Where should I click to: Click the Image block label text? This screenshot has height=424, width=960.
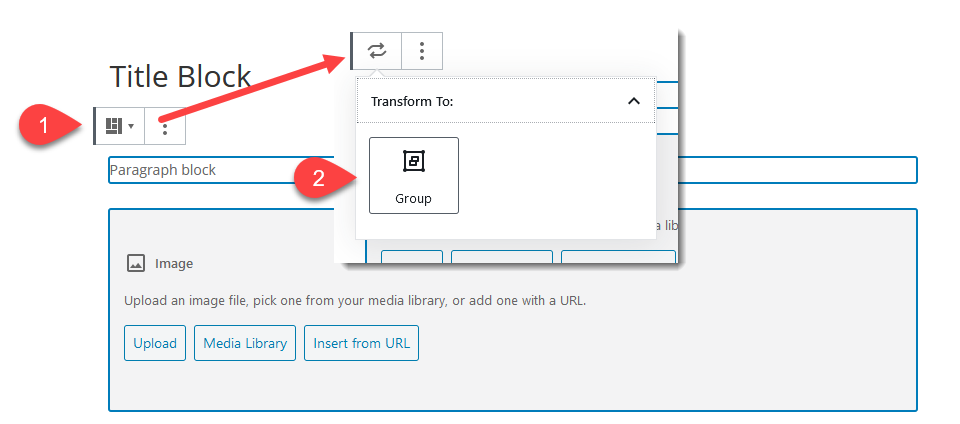(x=174, y=264)
